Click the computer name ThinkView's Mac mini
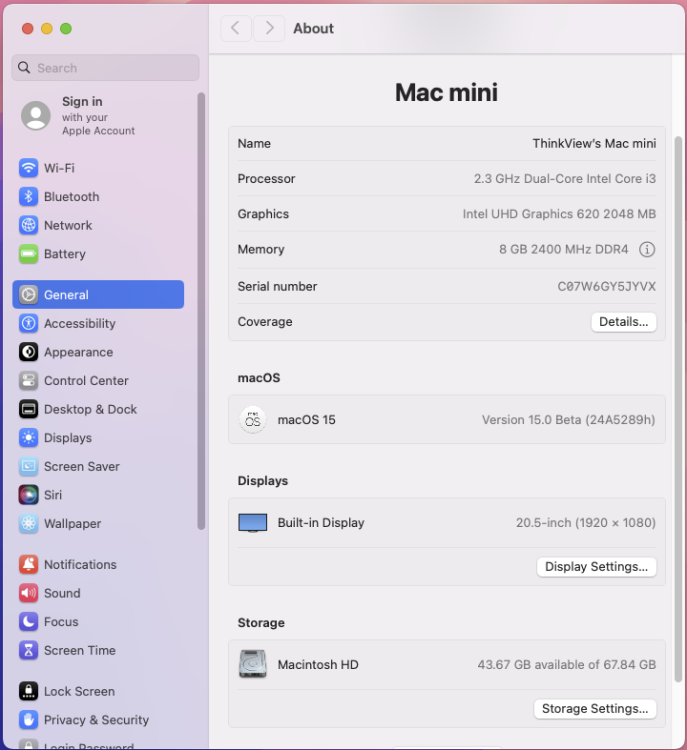This screenshot has width=687, height=750. 594,143
